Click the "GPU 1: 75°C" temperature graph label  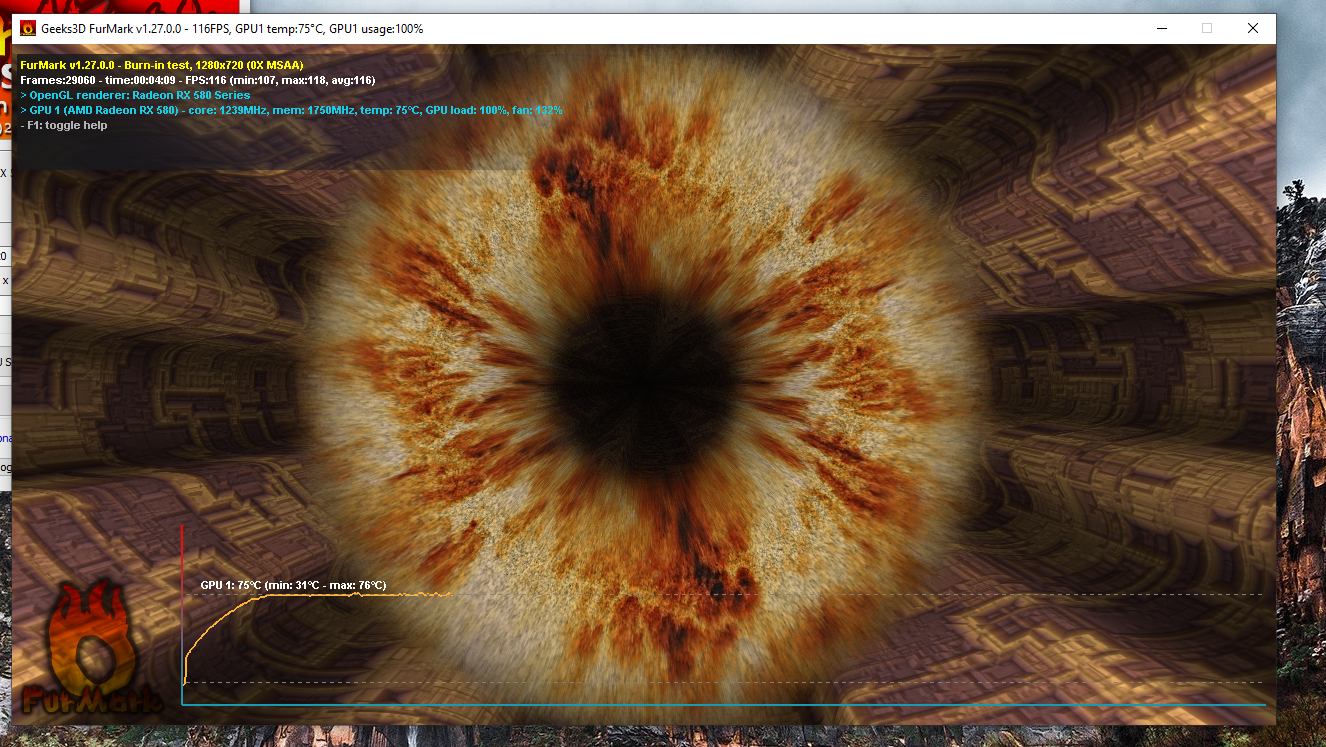click(293, 585)
